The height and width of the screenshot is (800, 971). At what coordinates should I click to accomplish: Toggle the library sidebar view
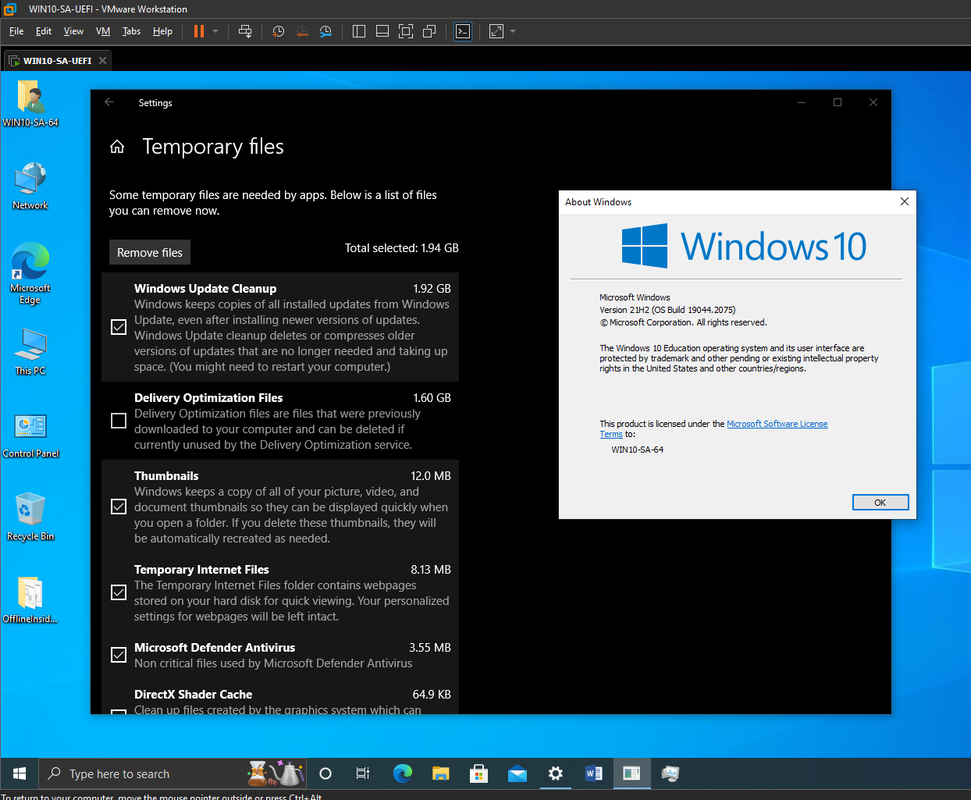359,32
